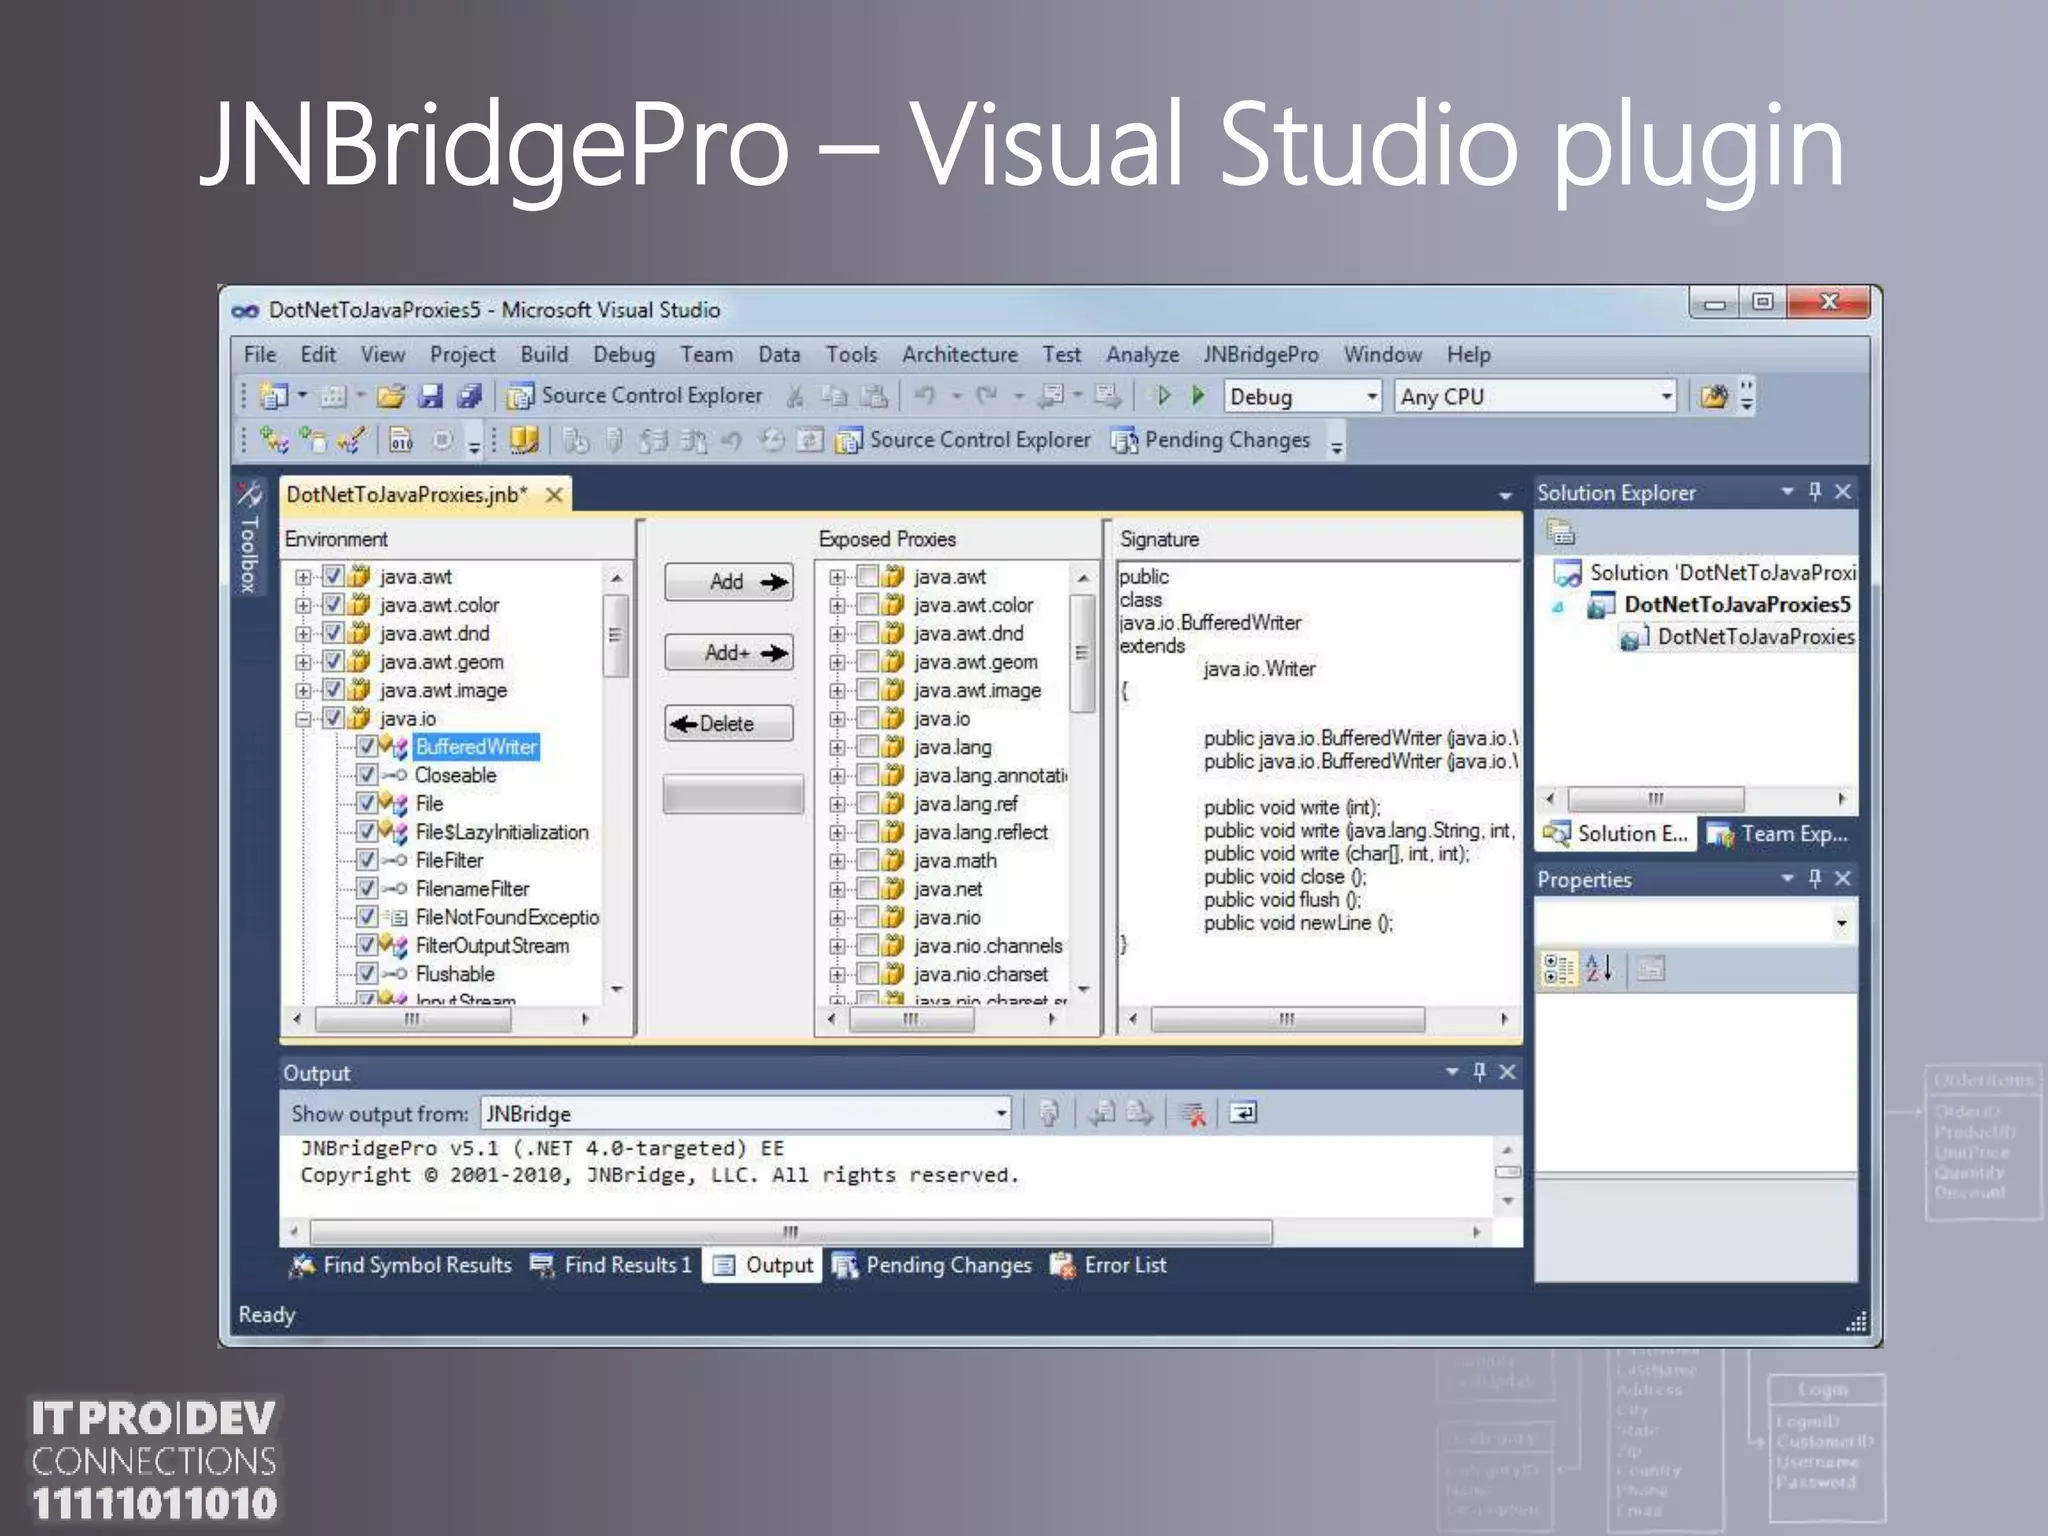Open the Show output from dropdown
This screenshot has width=2048, height=1536.
click(1000, 1113)
